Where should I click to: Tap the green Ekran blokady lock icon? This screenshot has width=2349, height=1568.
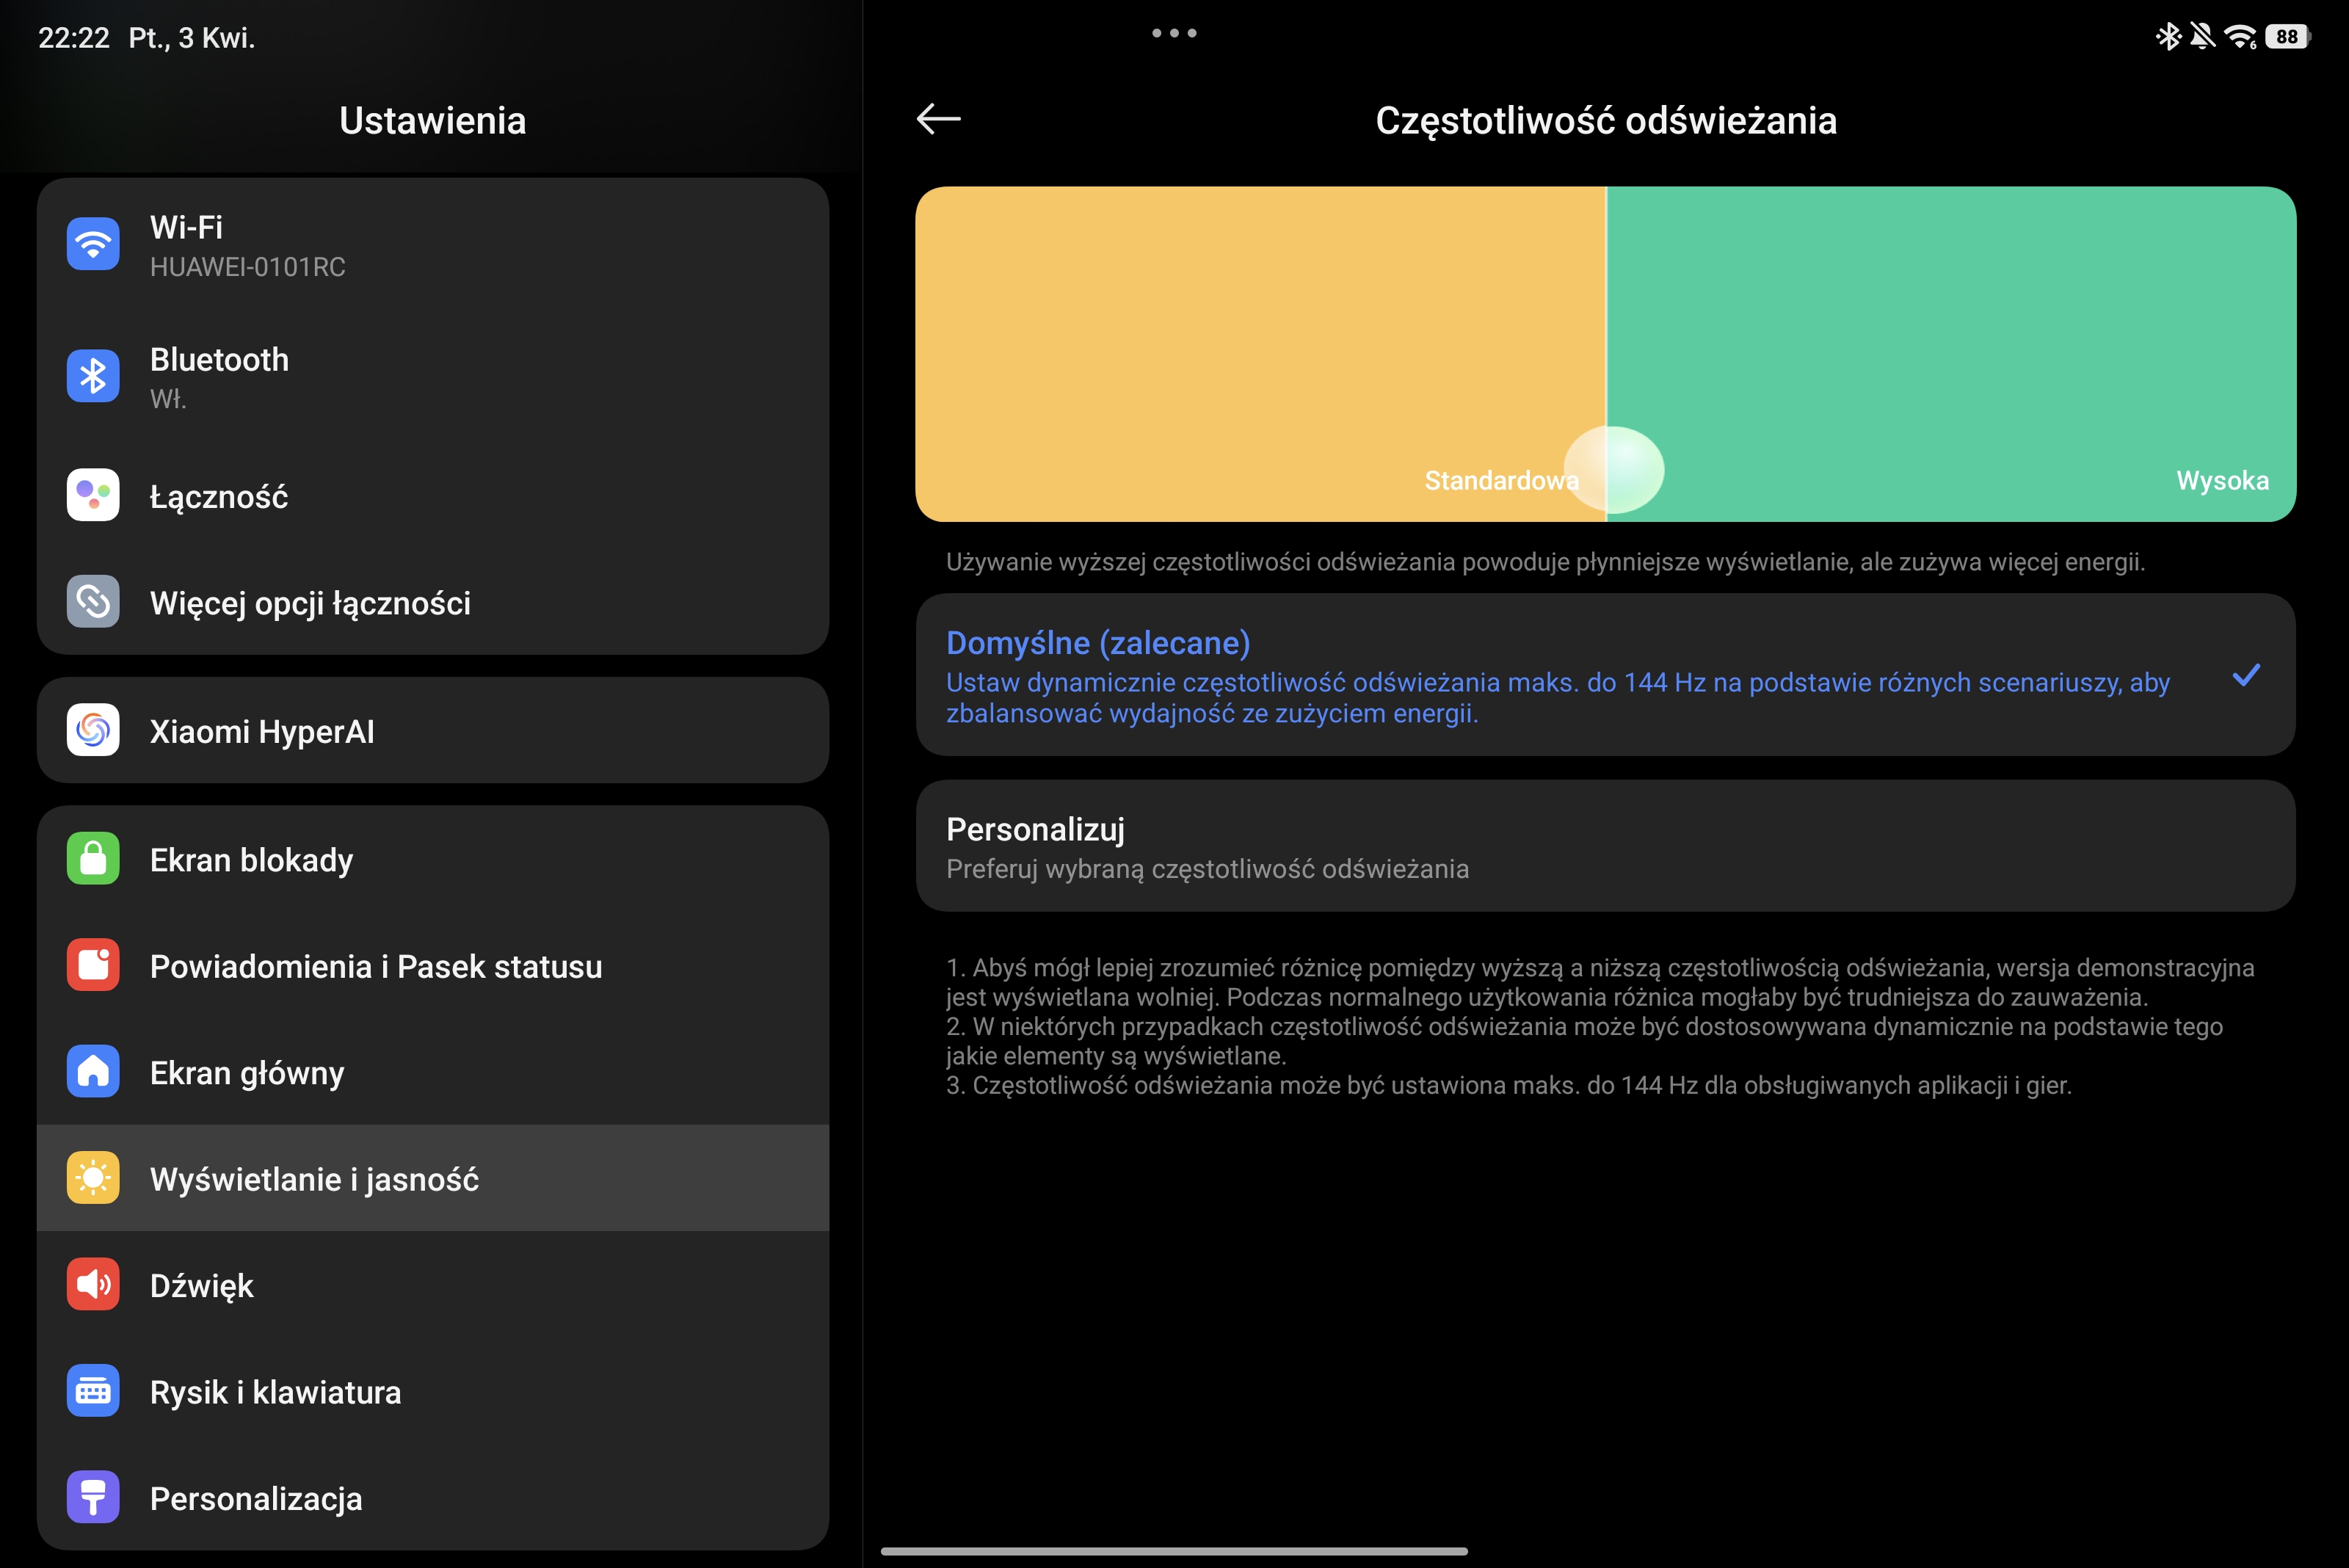point(93,859)
